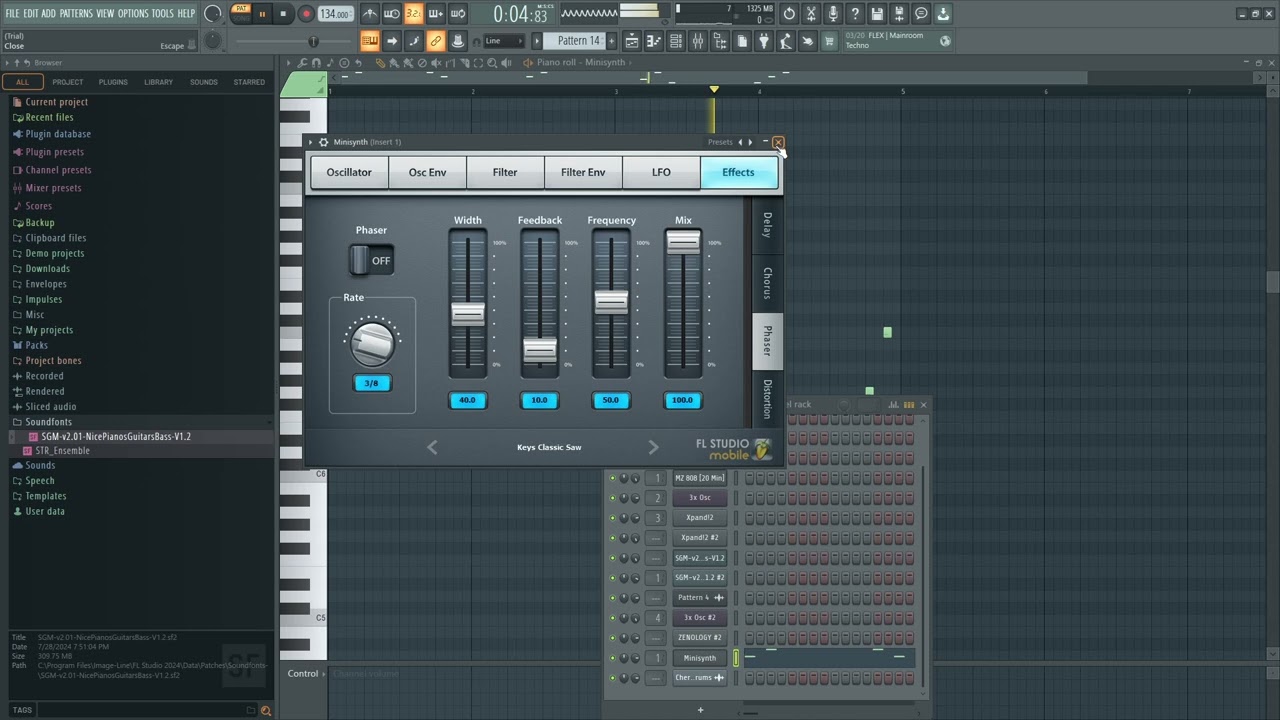Image resolution: width=1280 pixels, height=720 pixels.
Task: Select the piano roll draw pencil tool
Action: [380, 63]
